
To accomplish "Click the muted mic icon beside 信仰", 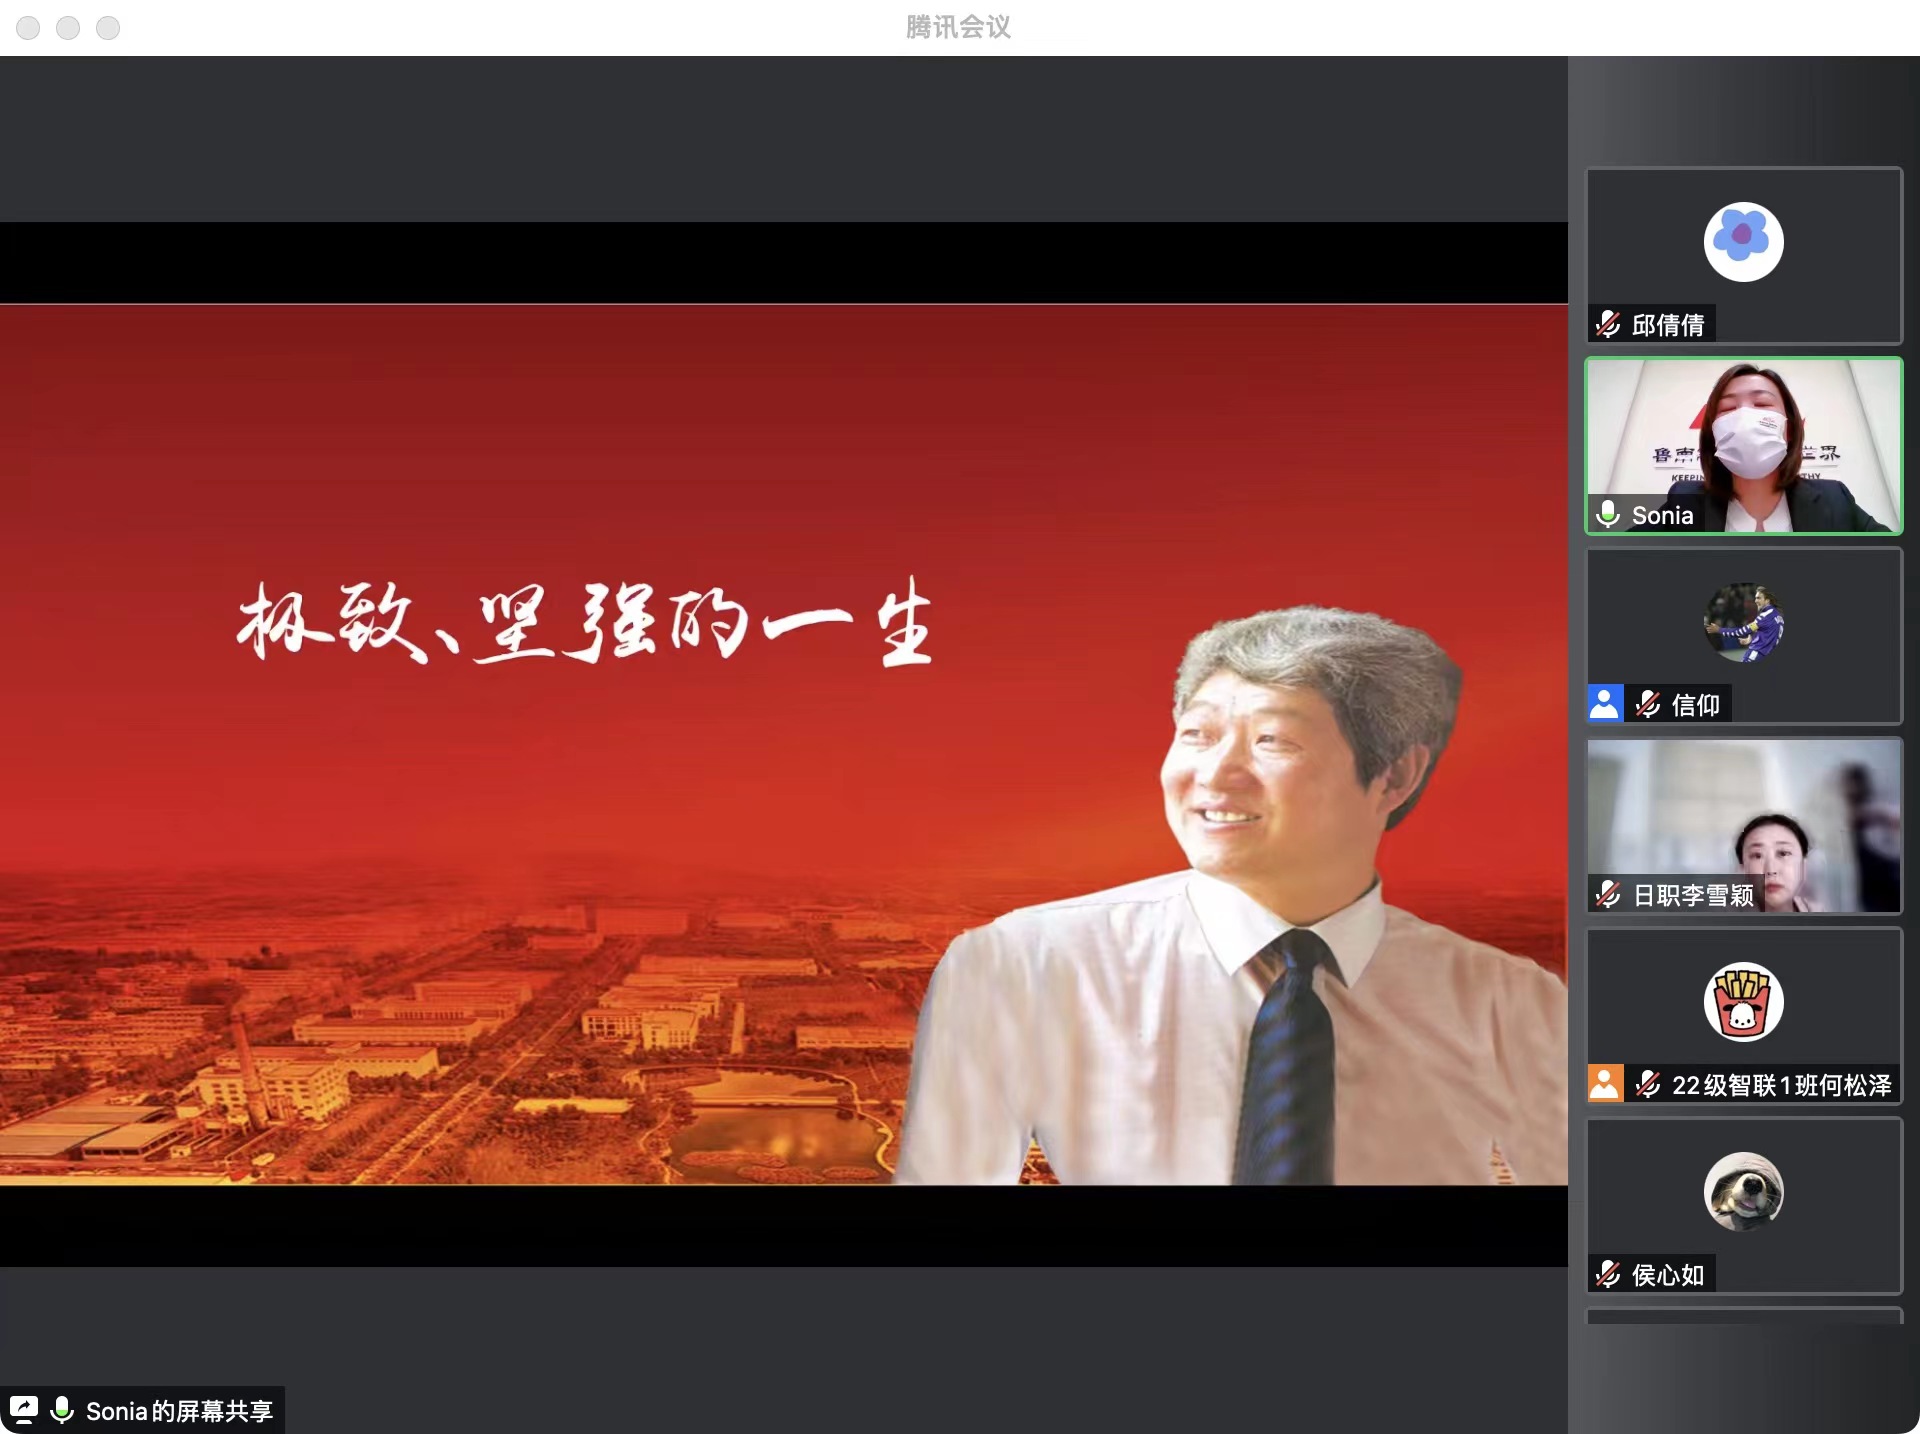I will 1648,704.
